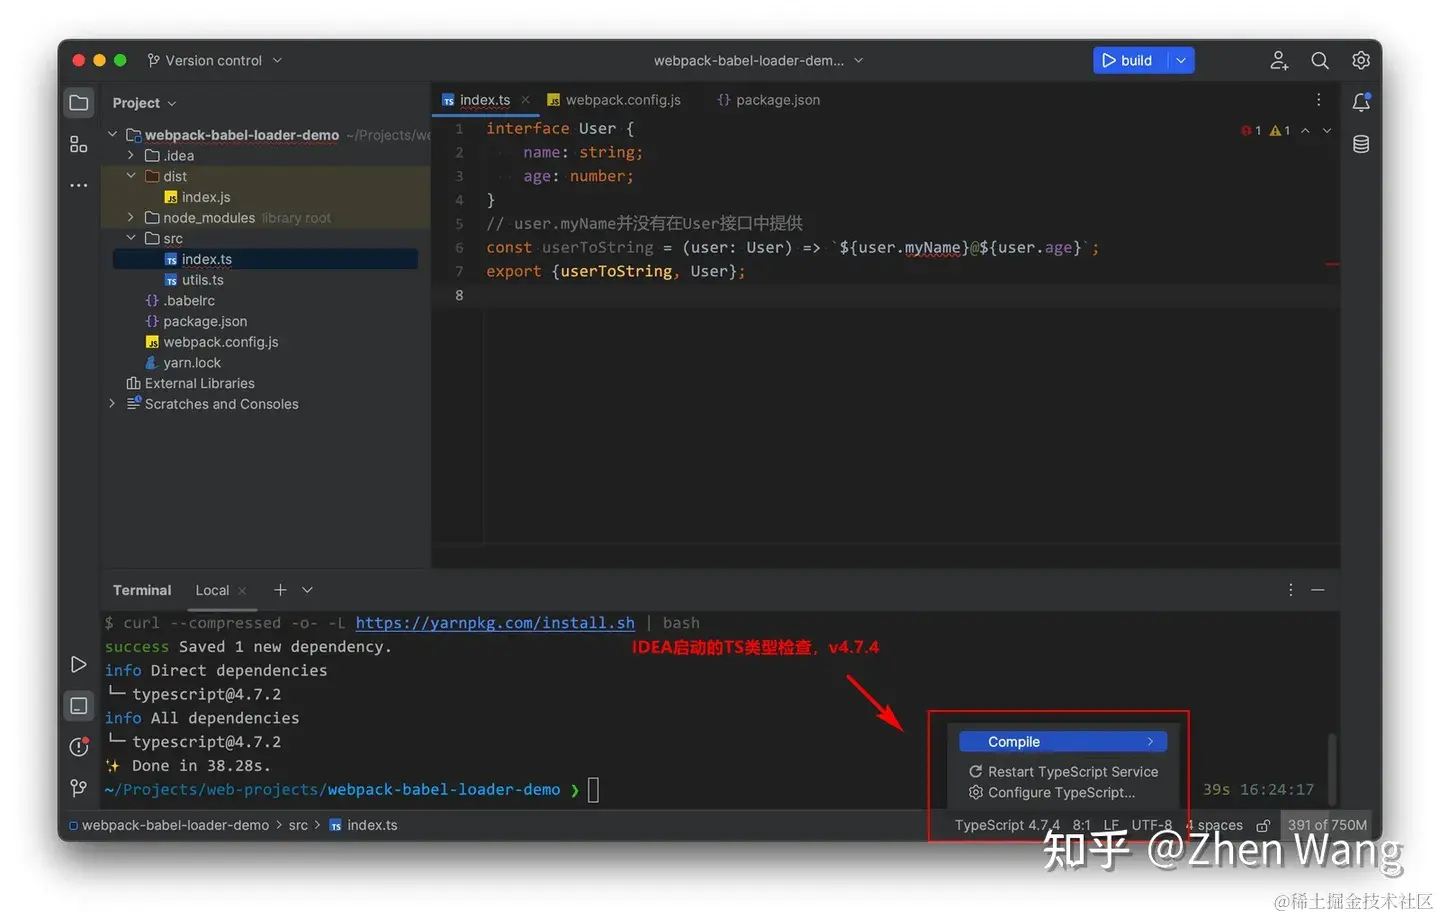This screenshot has height=918, width=1440.
Task: Click the terminal panel scrollbar
Action: pyautogui.click(x=1332, y=770)
